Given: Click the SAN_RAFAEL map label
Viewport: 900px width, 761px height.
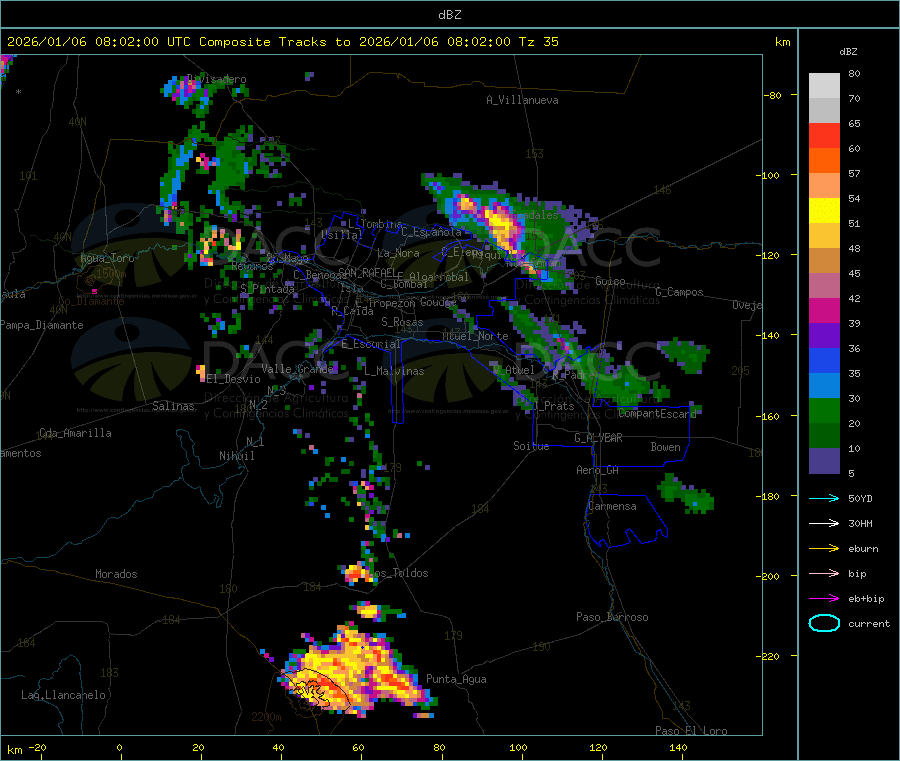Looking at the screenshot, I should pos(367,272).
